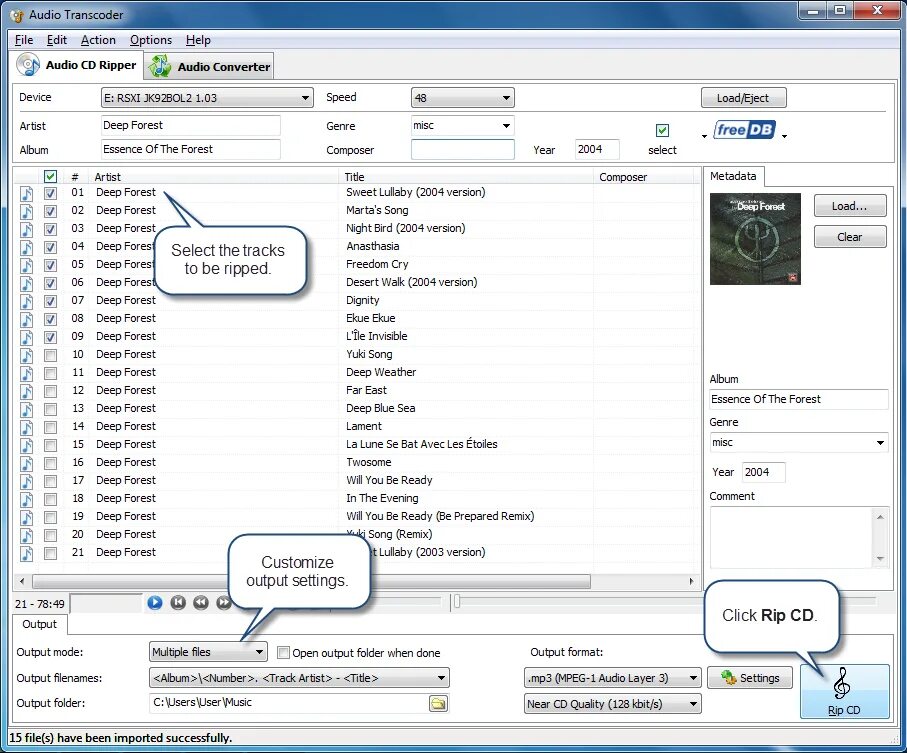907x753 pixels.
Task: Open the Output format mp3 dropdown
Action: tap(613, 678)
